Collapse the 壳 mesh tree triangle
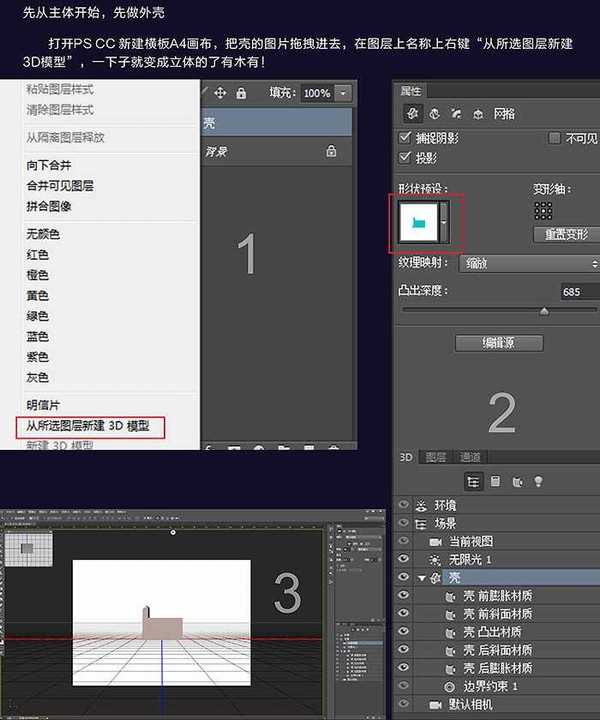 pos(422,578)
